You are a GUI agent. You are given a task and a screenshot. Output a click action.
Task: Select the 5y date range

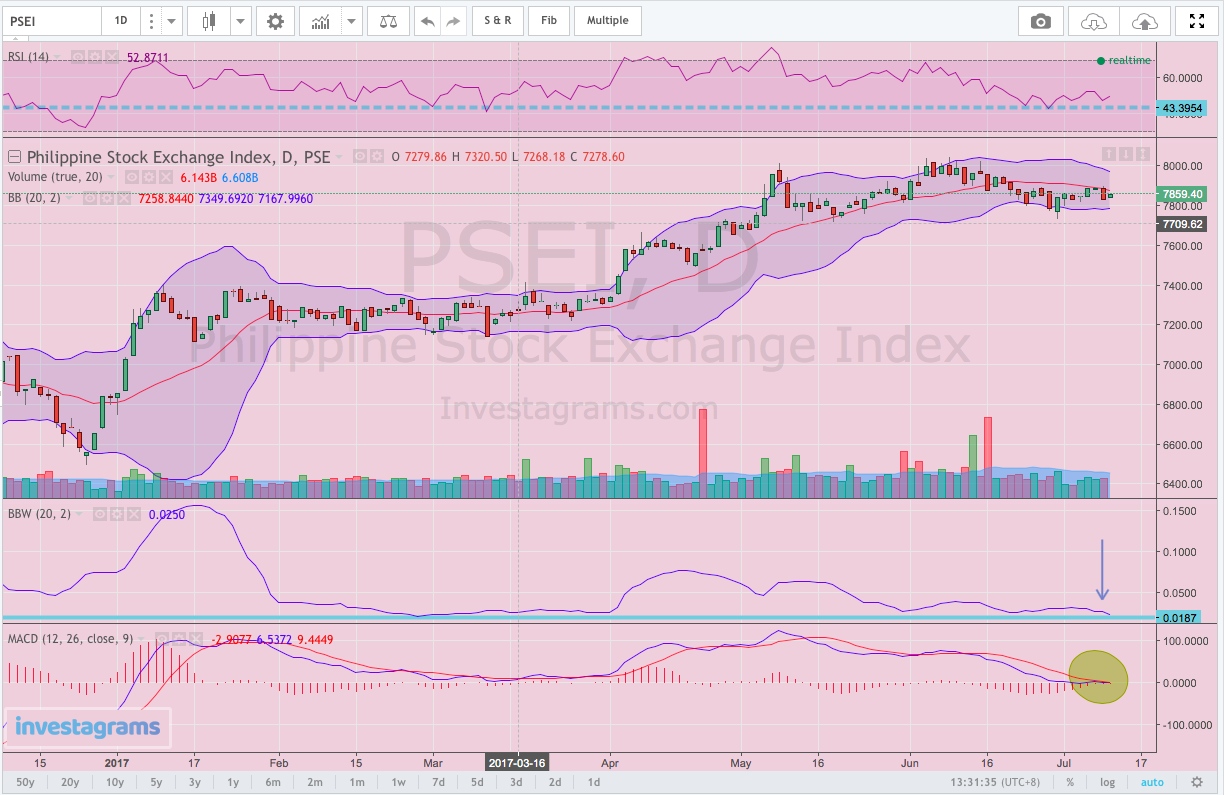coord(155,782)
